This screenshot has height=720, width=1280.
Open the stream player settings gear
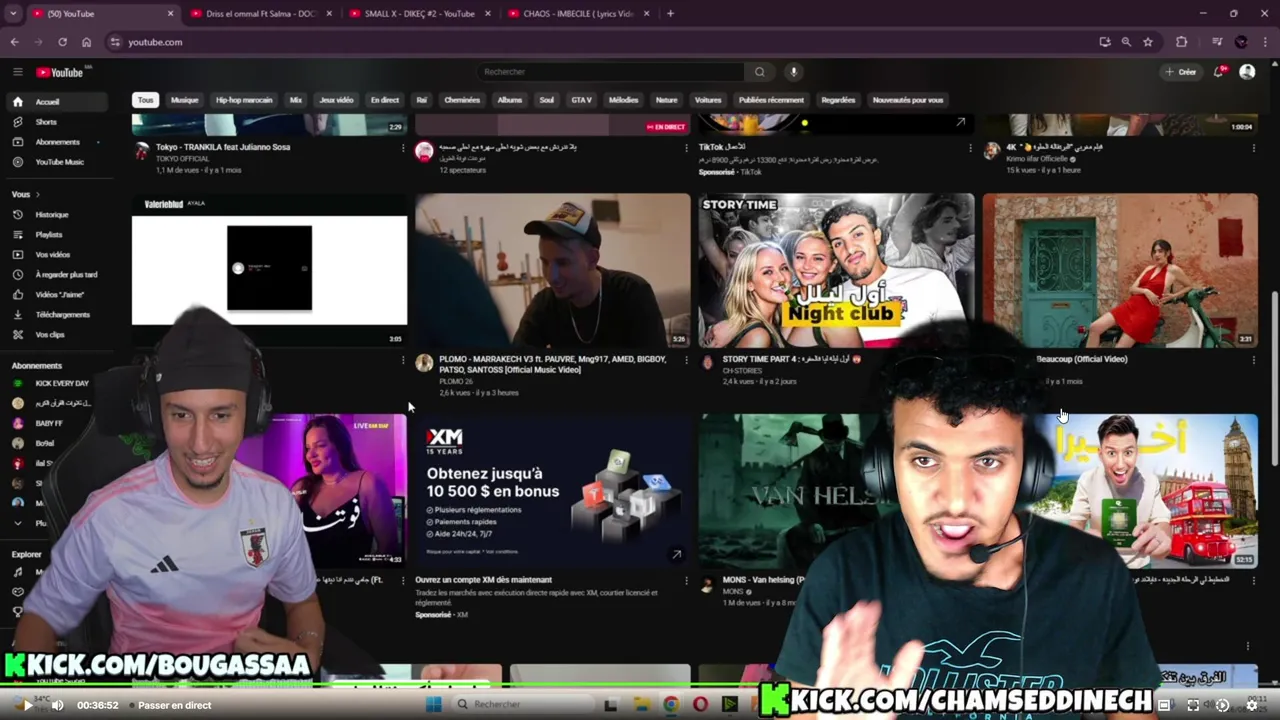[1251, 705]
